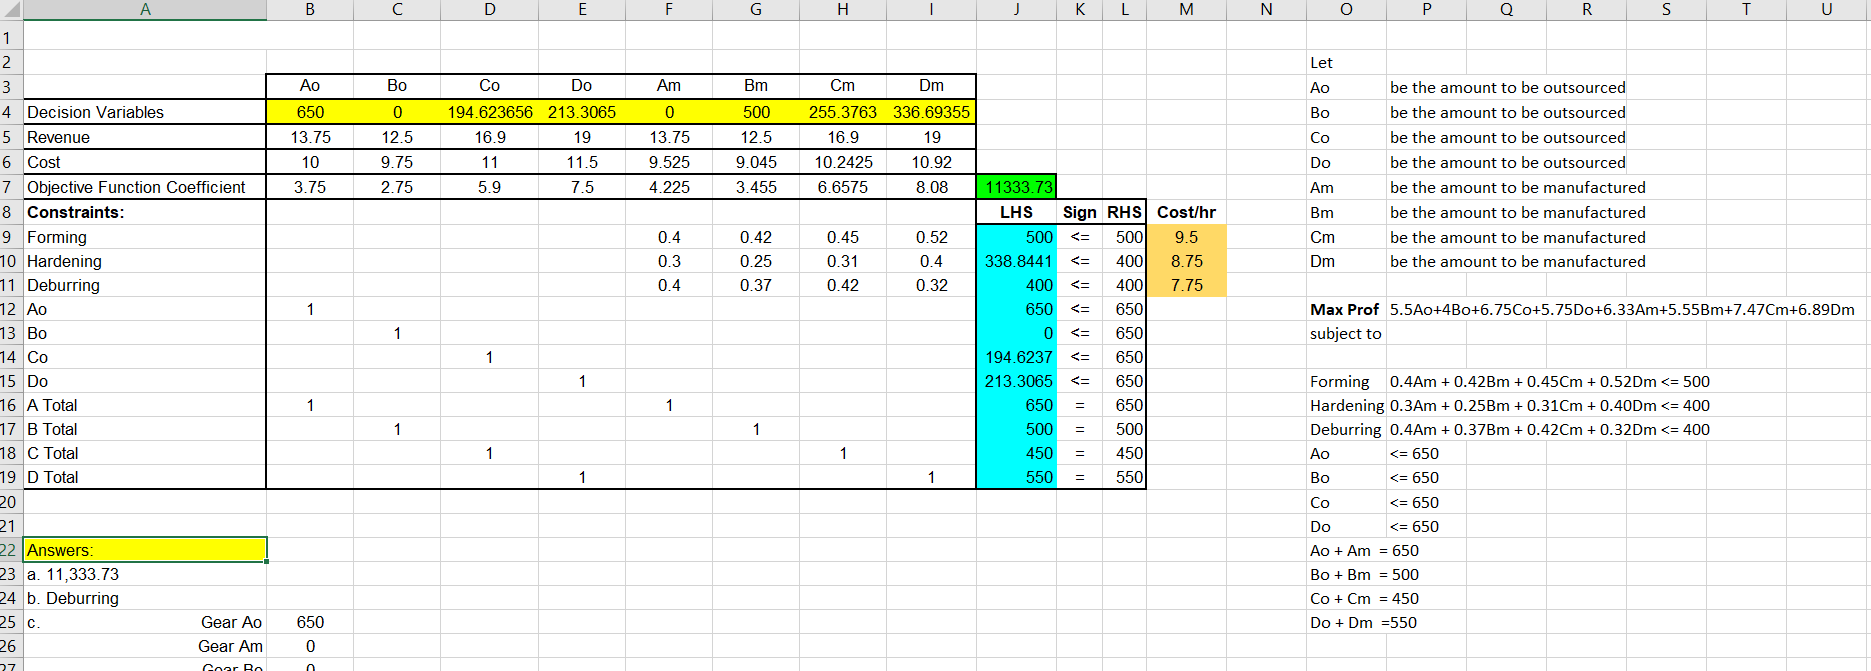Click the RHS column heading
The height and width of the screenshot is (671, 1871).
(1124, 212)
